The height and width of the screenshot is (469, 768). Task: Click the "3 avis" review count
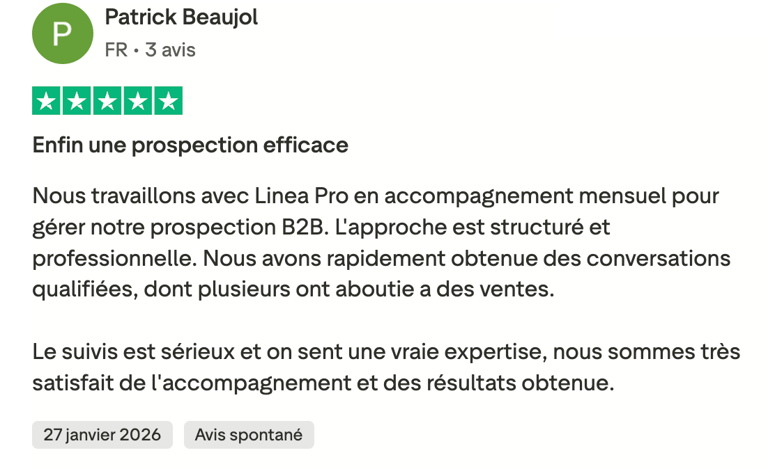pos(170,49)
